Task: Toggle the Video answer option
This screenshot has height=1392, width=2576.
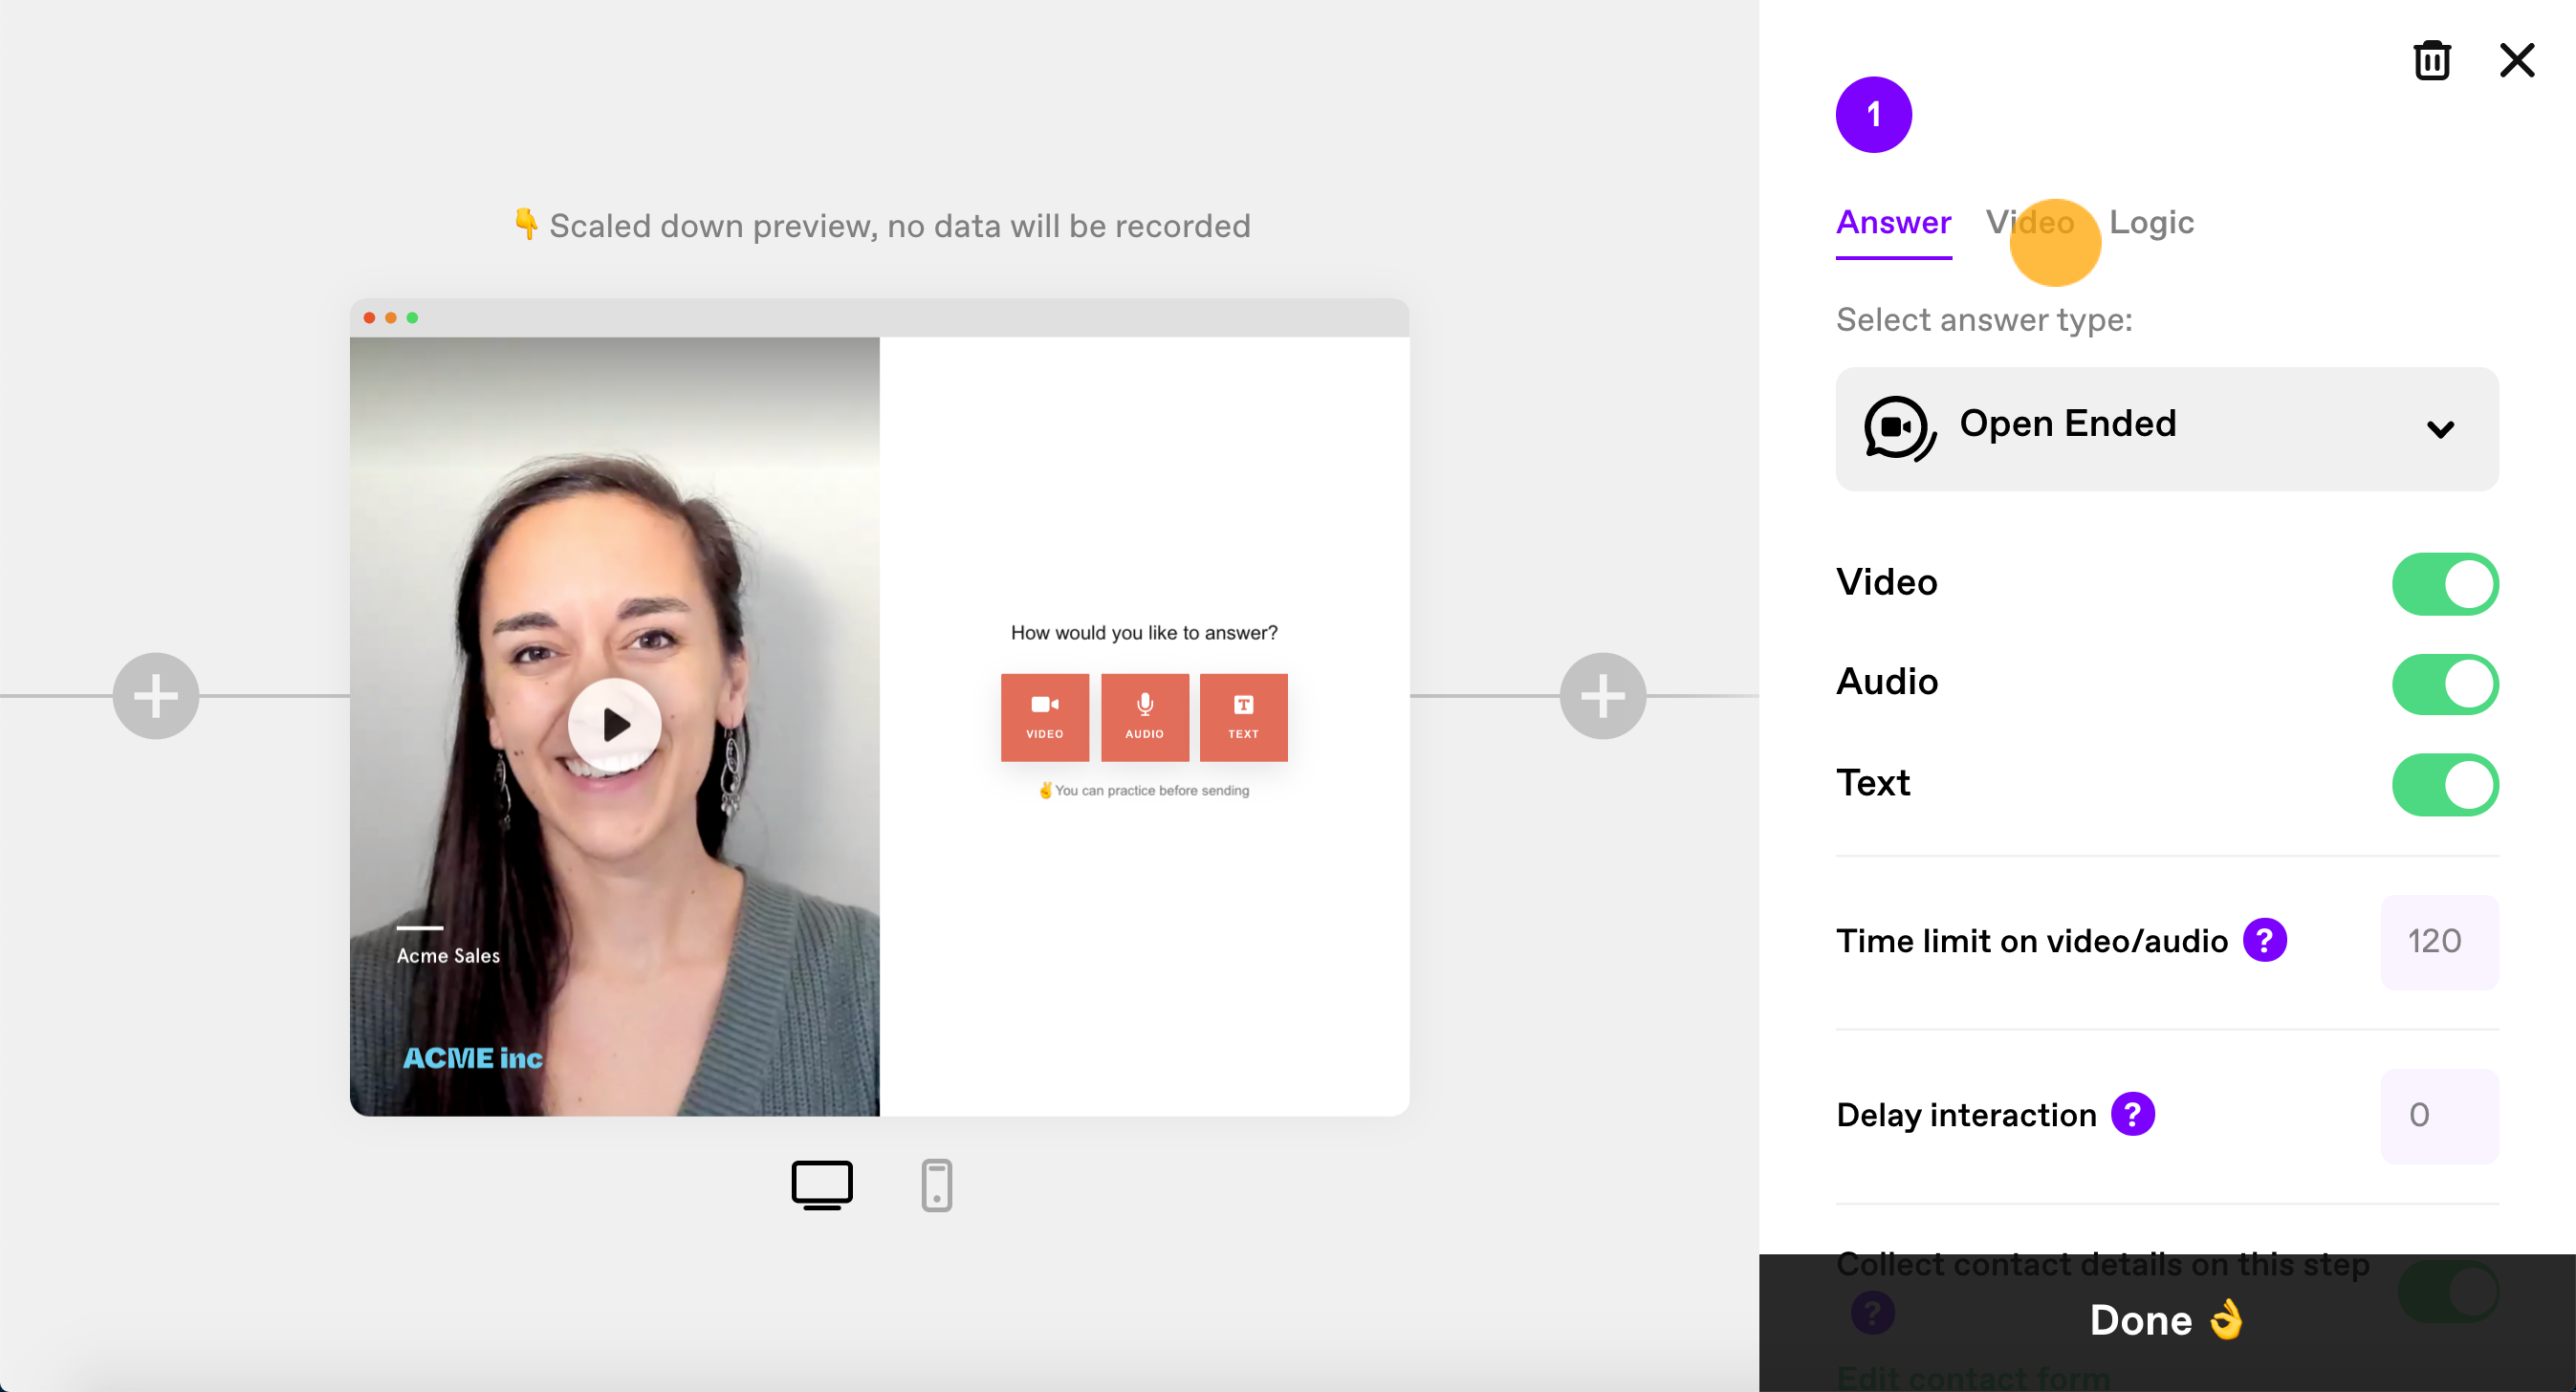Action: 2445,583
